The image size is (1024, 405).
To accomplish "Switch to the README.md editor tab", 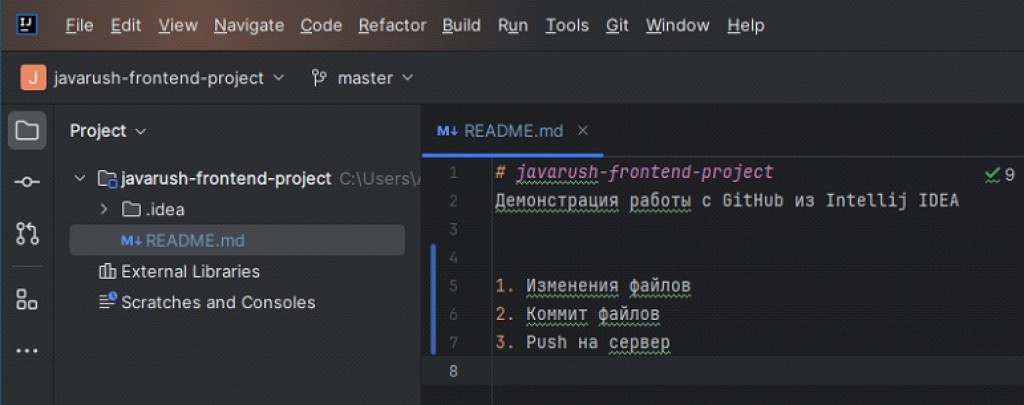I will click(513, 131).
